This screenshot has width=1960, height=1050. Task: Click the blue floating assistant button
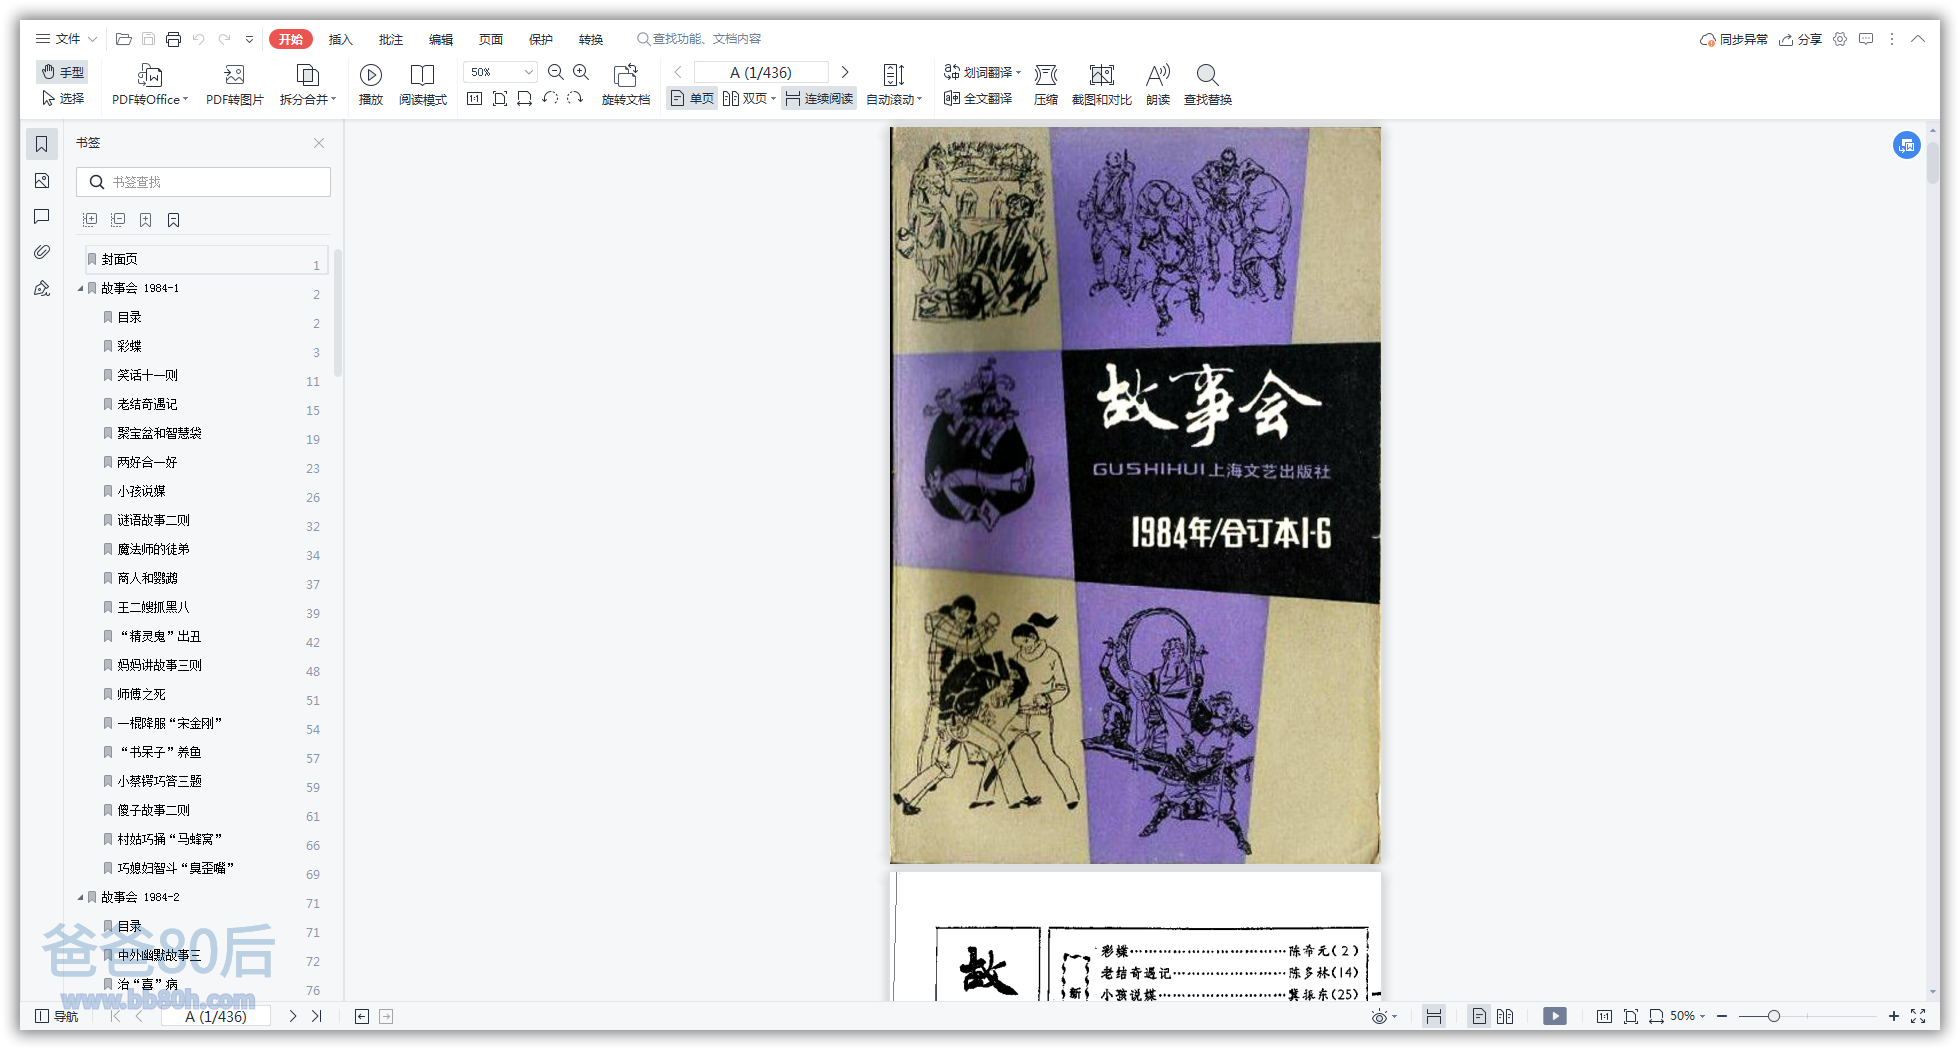[1907, 145]
